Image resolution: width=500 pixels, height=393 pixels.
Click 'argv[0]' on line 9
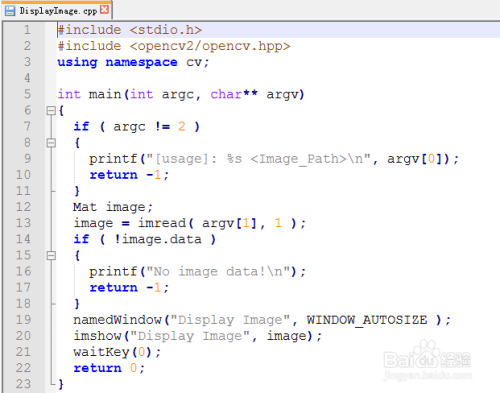(x=415, y=159)
